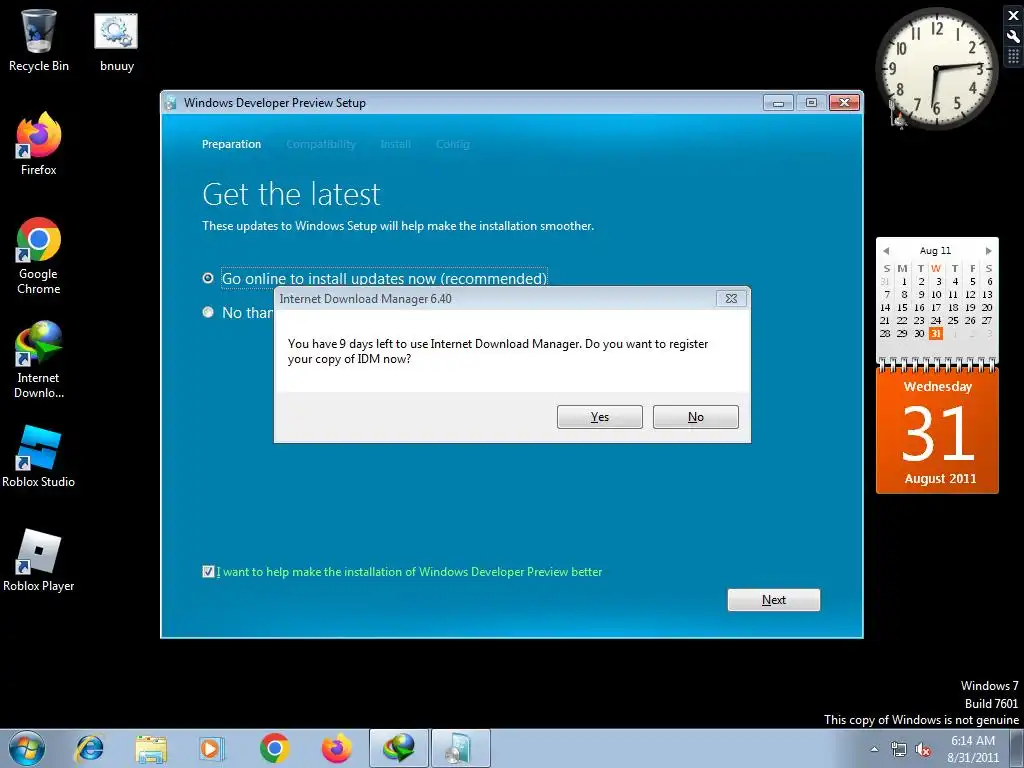Click the analog clock gadget face
The image size is (1024, 768).
coord(936,68)
